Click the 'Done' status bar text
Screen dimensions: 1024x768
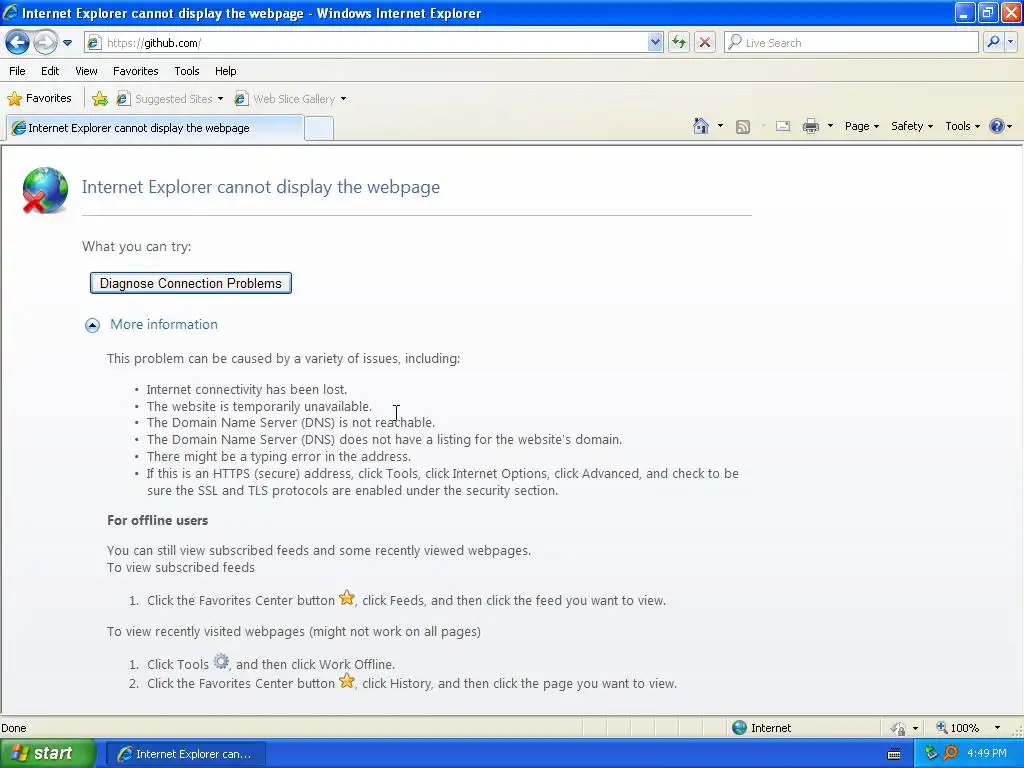pos(14,728)
